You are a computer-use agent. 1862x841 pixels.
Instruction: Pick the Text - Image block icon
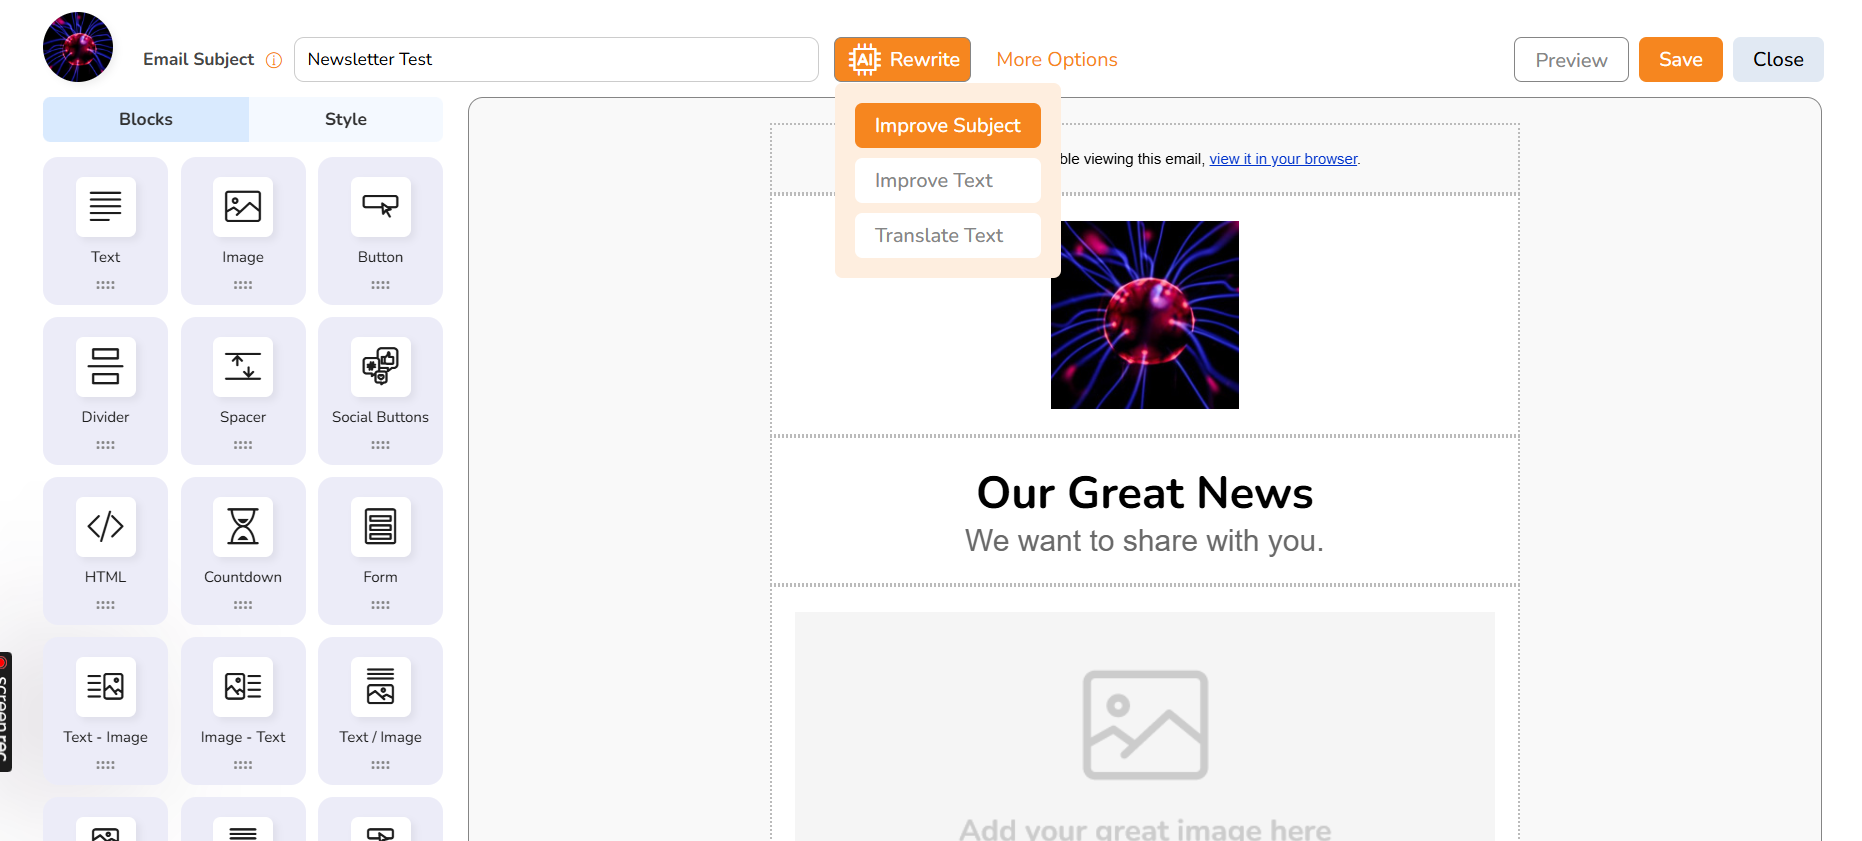105,686
